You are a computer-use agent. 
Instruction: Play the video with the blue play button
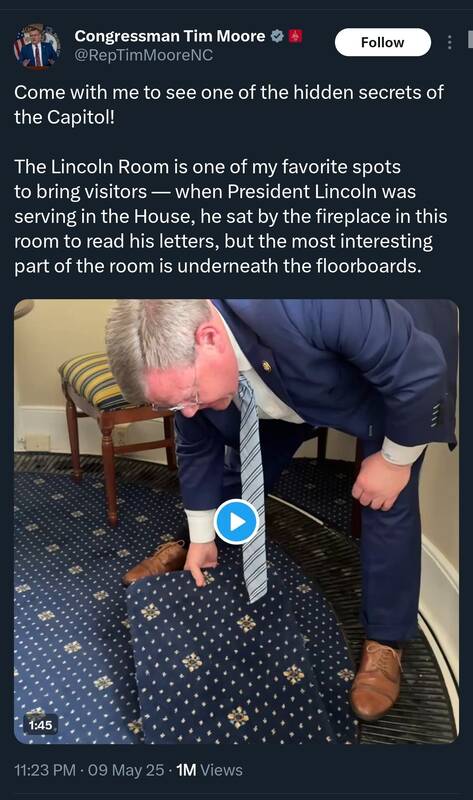236,521
